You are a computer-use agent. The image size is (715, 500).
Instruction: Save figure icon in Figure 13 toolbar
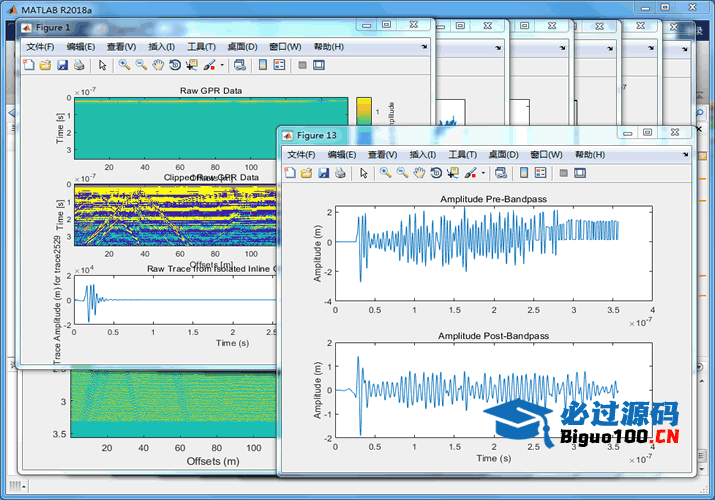tap(323, 173)
